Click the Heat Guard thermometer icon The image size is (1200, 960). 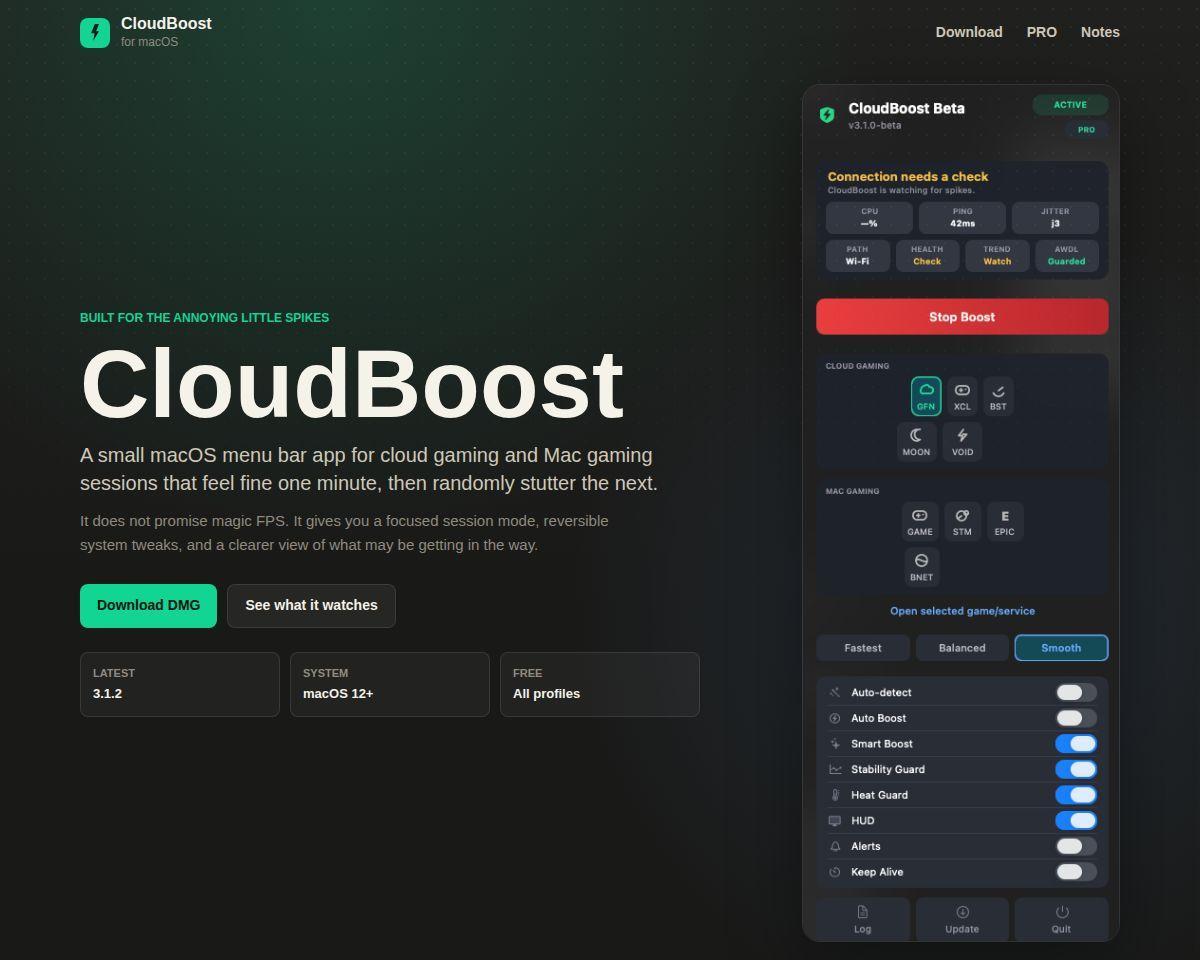(835, 795)
